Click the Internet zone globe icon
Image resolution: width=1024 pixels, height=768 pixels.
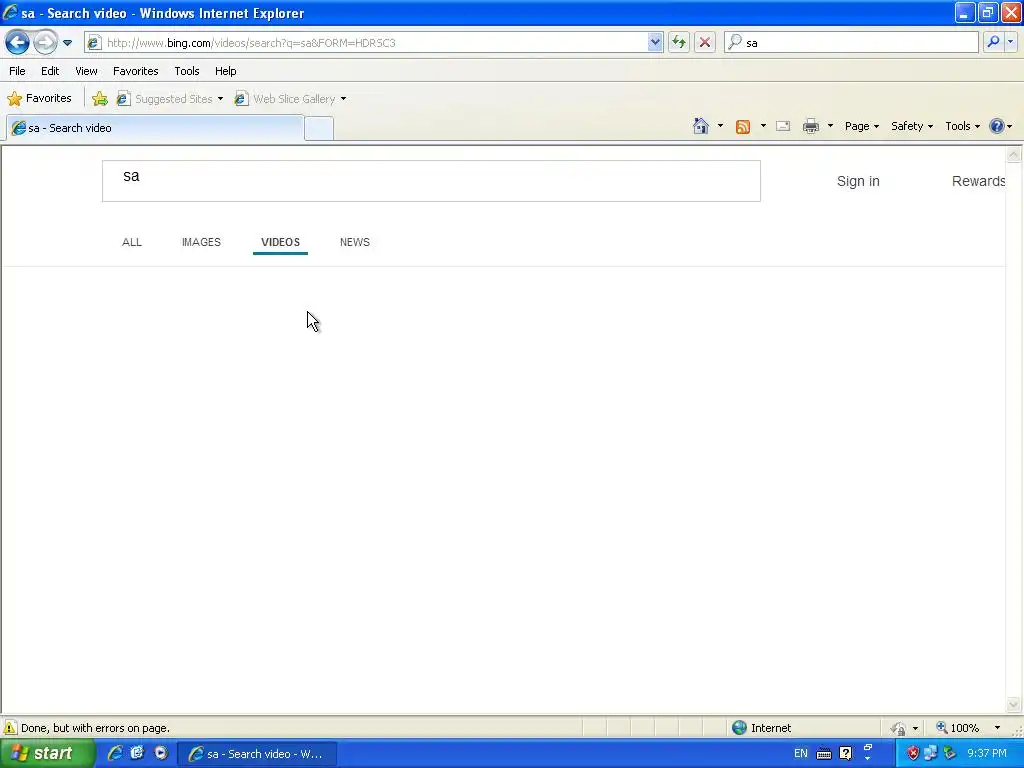(x=739, y=728)
